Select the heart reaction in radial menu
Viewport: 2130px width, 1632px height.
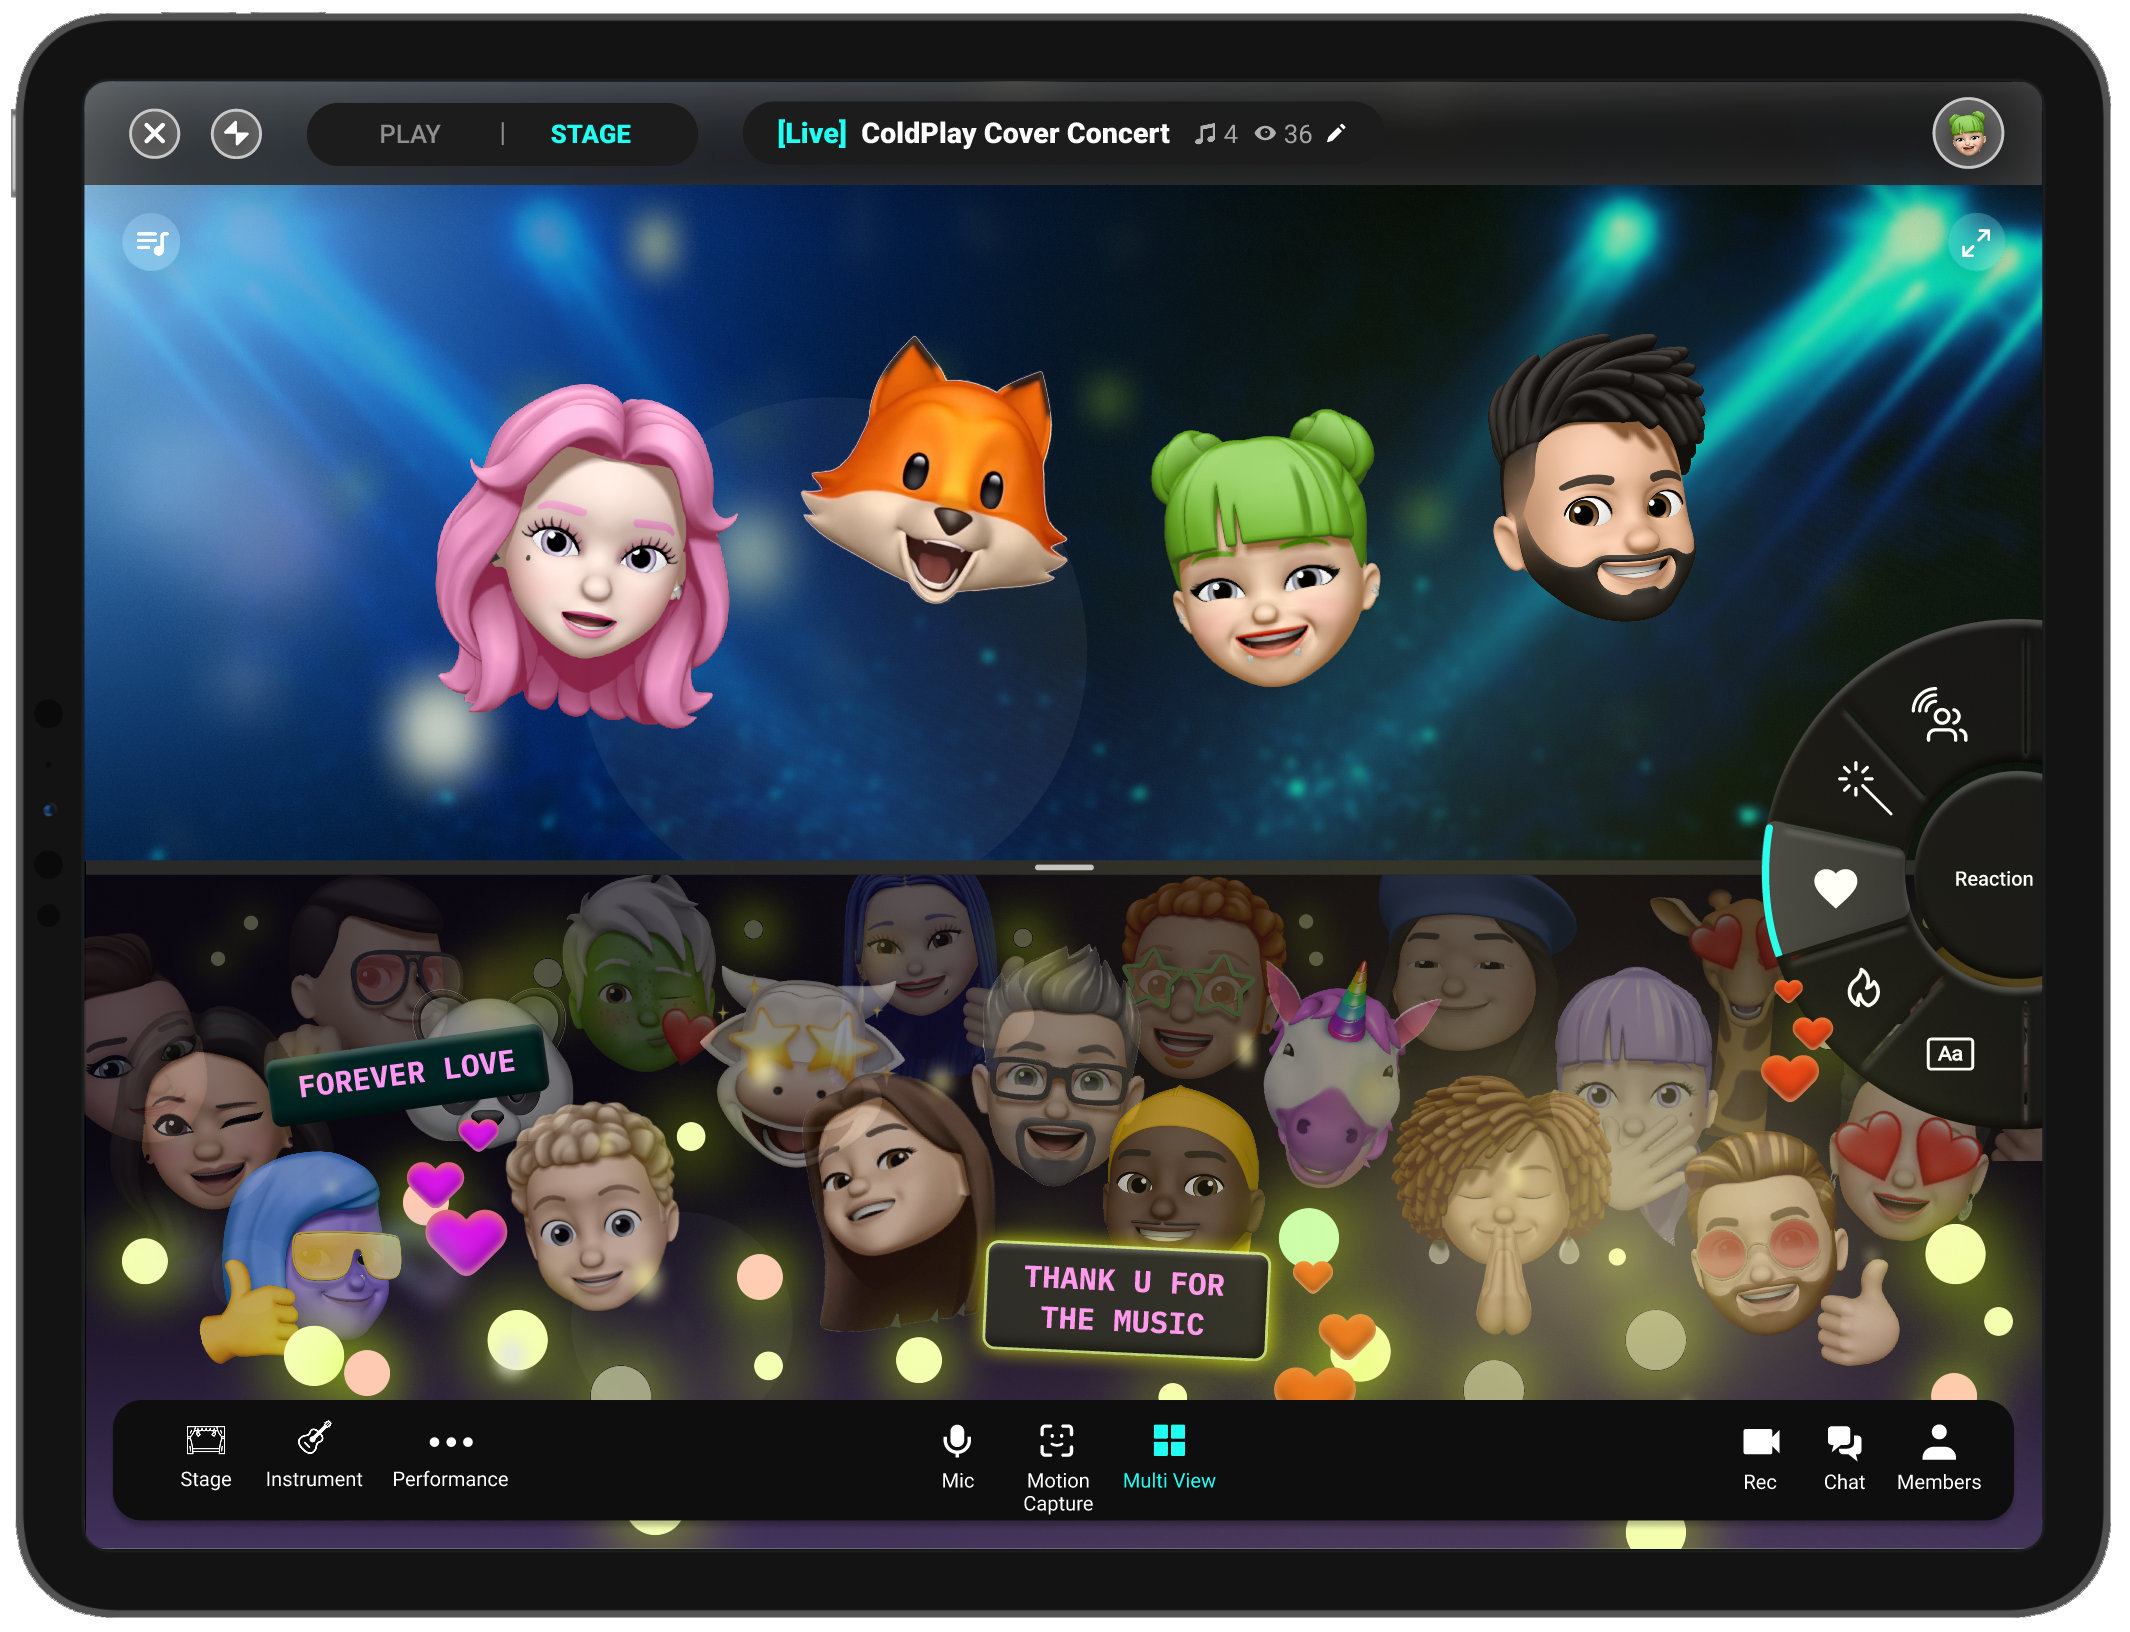pyautogui.click(x=1835, y=887)
